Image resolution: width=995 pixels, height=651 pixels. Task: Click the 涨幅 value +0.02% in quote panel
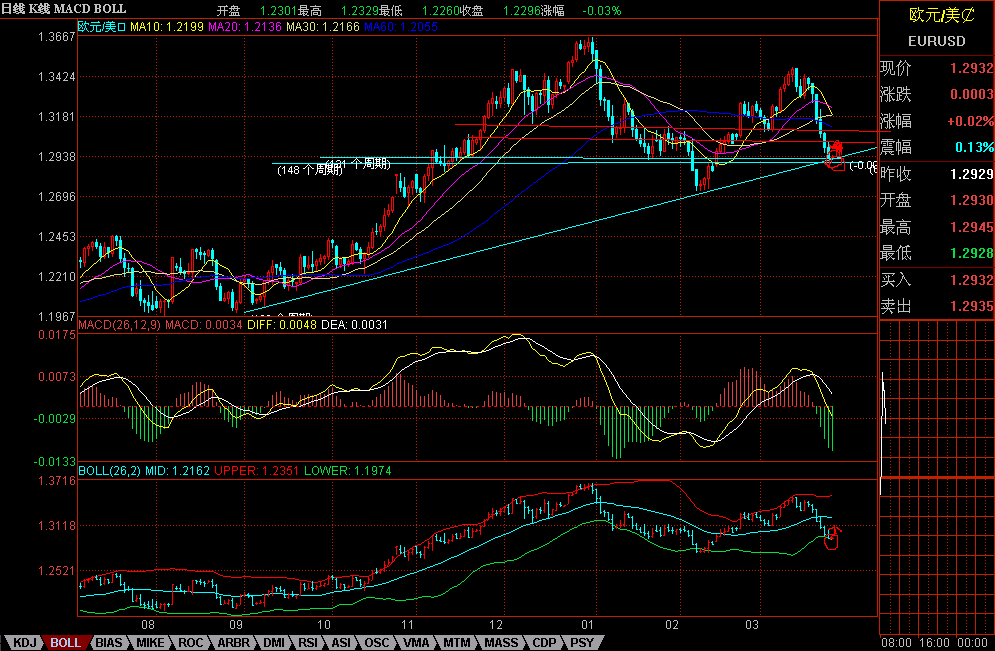970,121
